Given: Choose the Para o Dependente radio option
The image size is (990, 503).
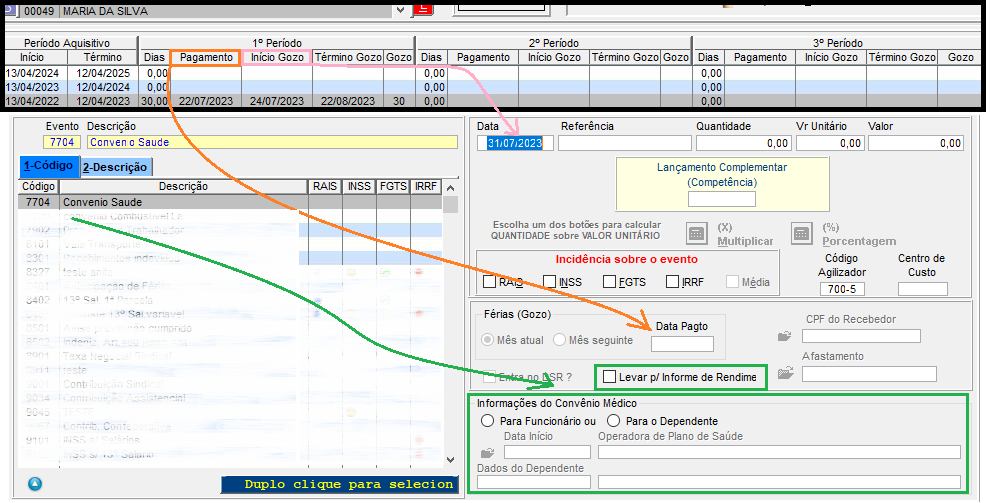Looking at the screenshot, I should click(613, 420).
